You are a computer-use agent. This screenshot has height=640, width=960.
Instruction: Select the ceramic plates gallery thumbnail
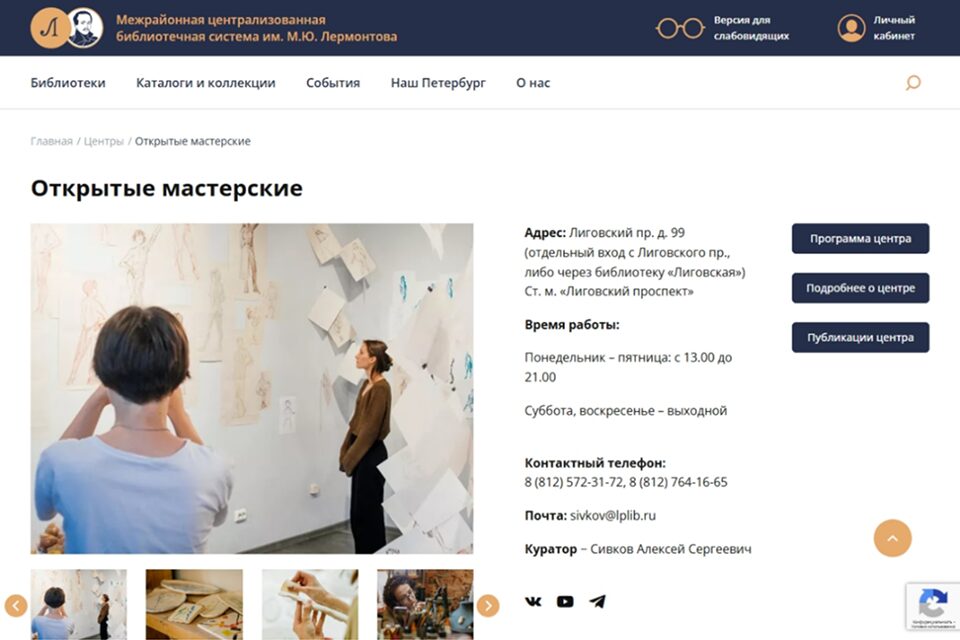coord(194,604)
